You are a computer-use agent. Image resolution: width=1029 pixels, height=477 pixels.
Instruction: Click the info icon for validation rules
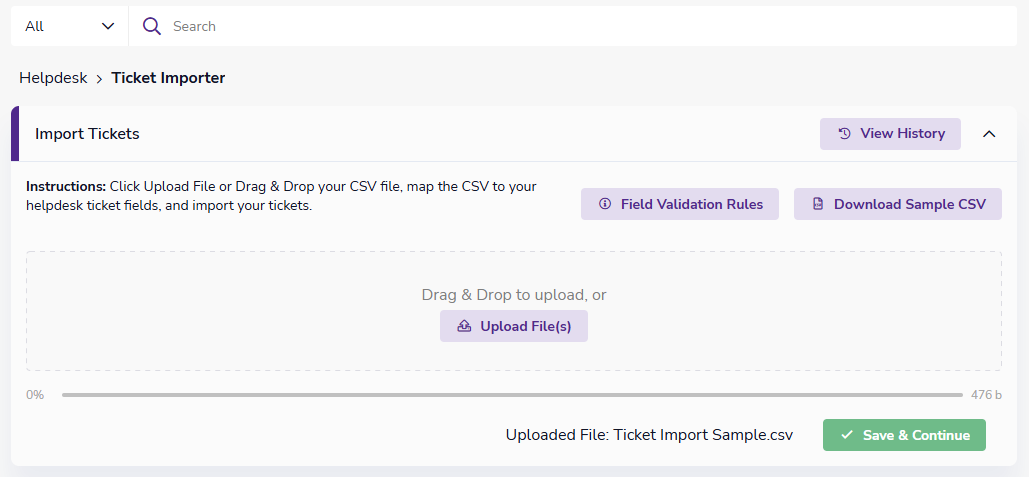[605, 204]
